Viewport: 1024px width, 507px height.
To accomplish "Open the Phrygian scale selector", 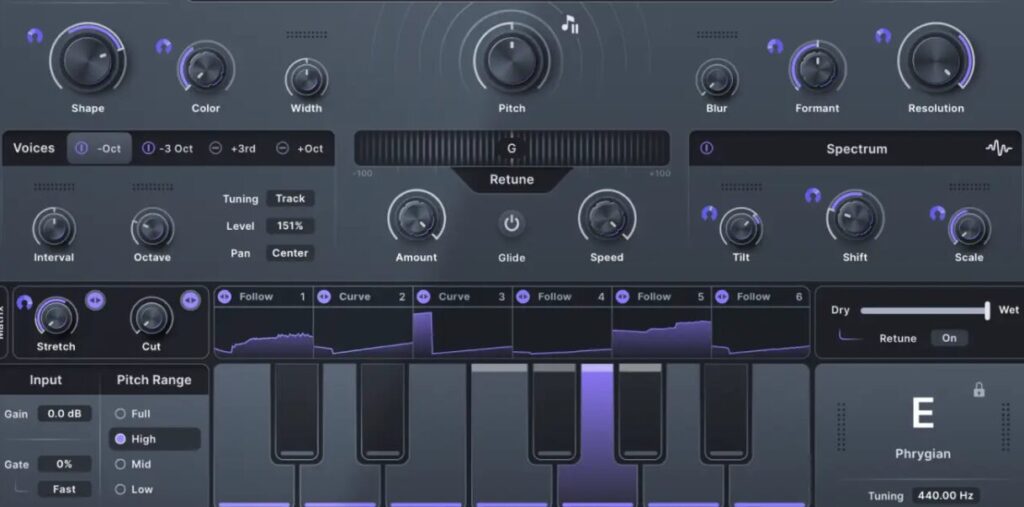I will click(x=922, y=454).
